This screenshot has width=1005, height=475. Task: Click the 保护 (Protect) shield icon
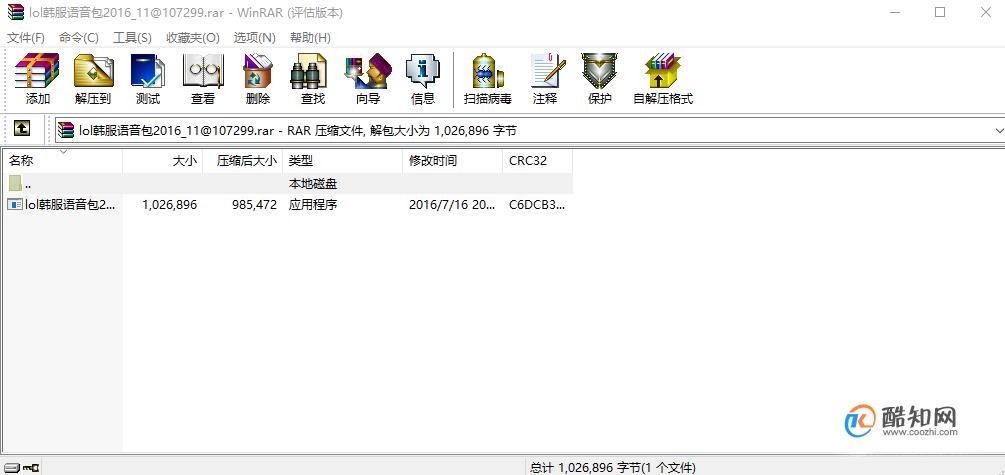coord(599,71)
